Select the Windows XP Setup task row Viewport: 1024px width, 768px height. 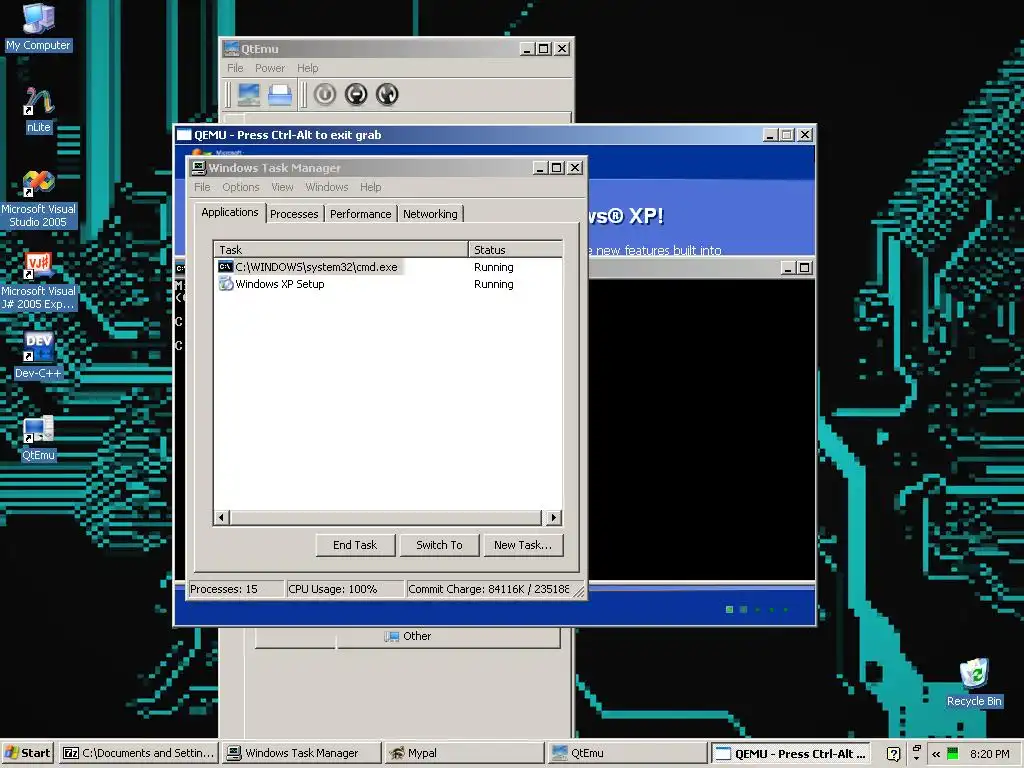pyautogui.click(x=388, y=283)
